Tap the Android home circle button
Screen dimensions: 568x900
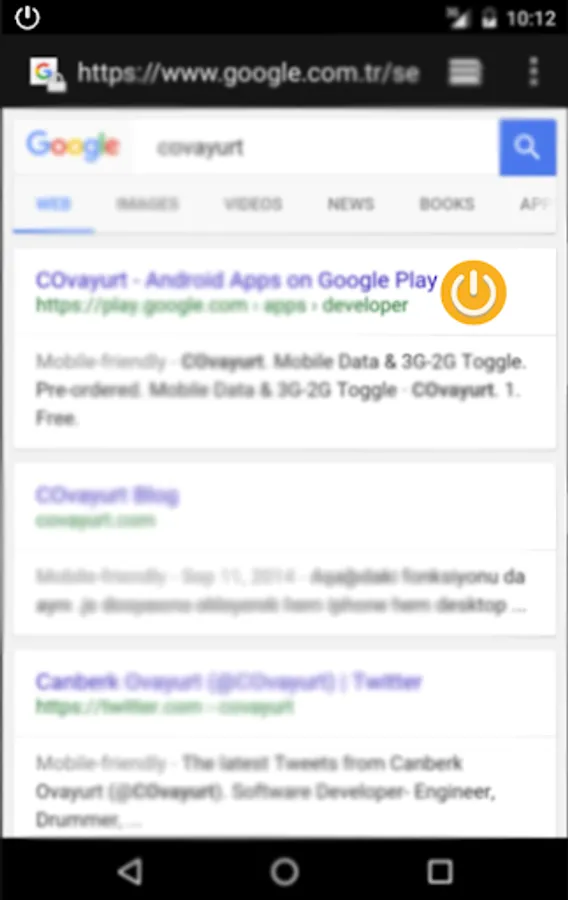coord(285,872)
